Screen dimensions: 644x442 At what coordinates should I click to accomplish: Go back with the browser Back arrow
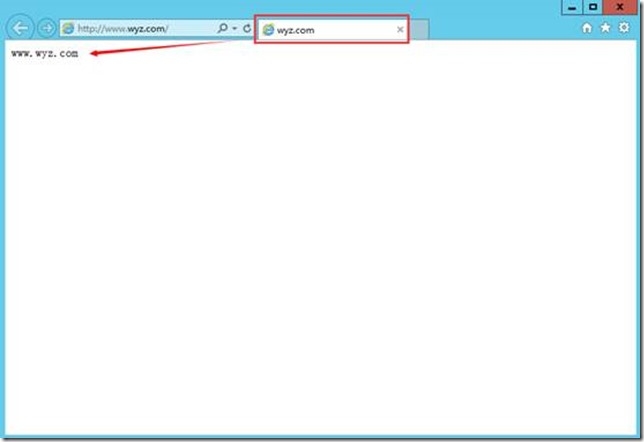[20, 28]
